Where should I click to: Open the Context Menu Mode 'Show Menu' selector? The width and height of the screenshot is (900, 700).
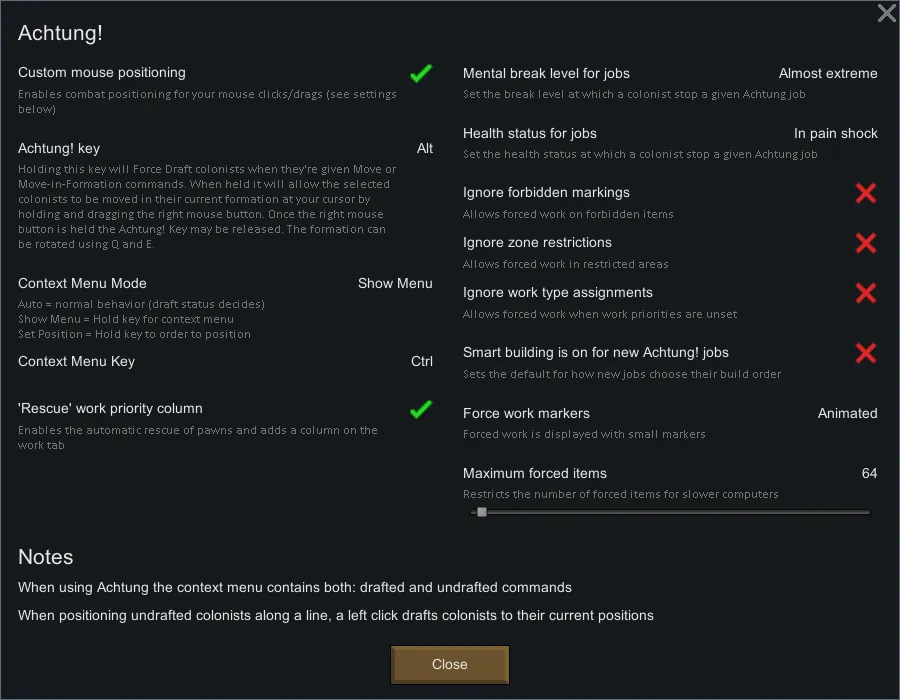click(395, 283)
